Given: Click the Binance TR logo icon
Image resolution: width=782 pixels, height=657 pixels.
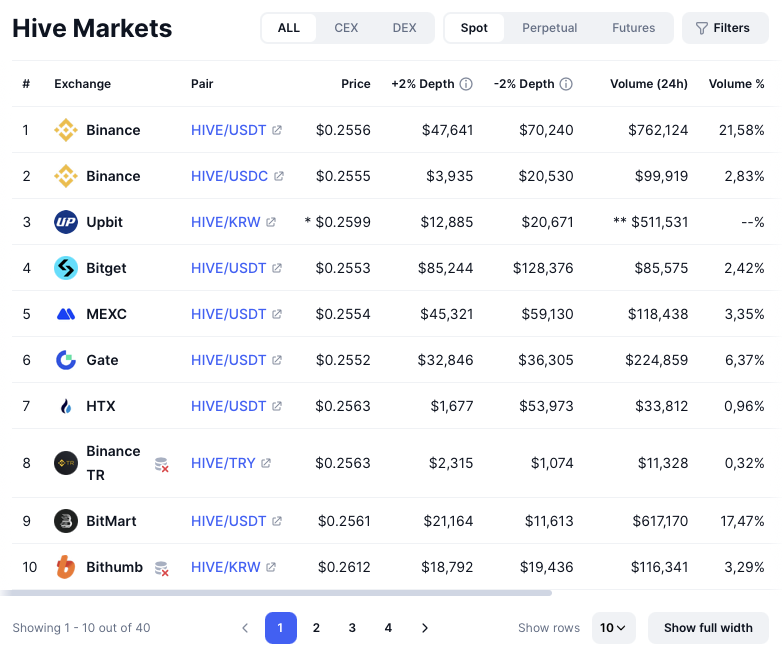Looking at the screenshot, I should point(66,463).
